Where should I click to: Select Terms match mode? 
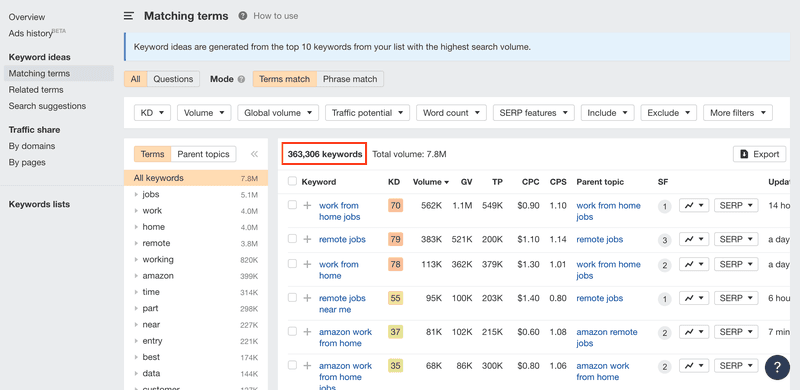pos(285,79)
